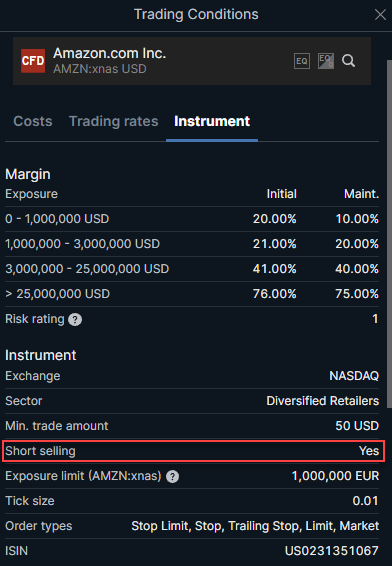Click the Diversified Retailers sector value
This screenshot has height=566, width=392.
(323, 401)
